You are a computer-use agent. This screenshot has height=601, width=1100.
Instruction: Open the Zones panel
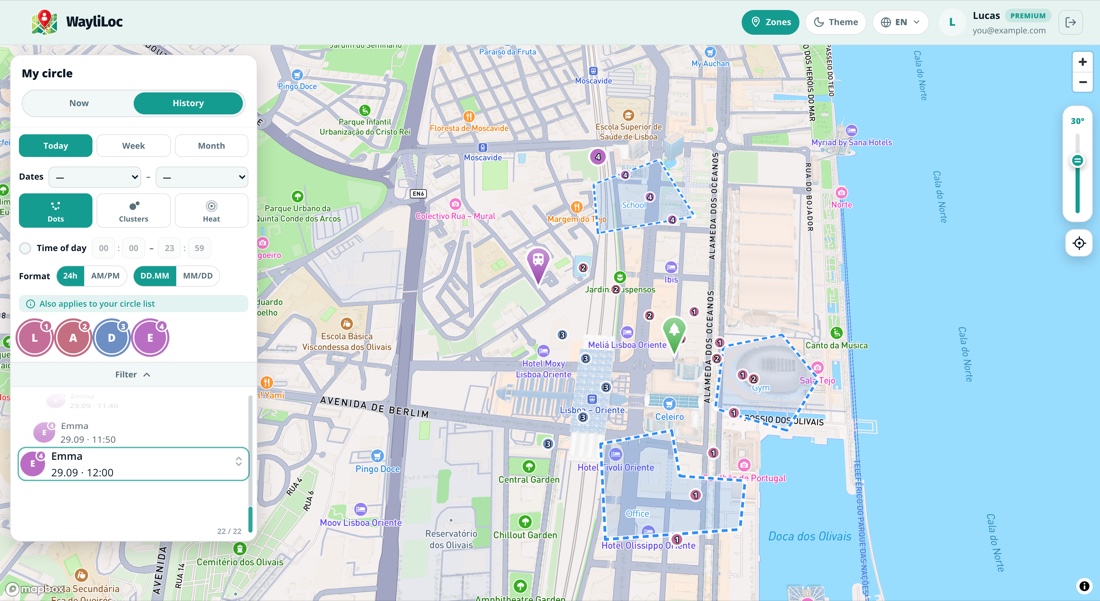[x=770, y=22]
